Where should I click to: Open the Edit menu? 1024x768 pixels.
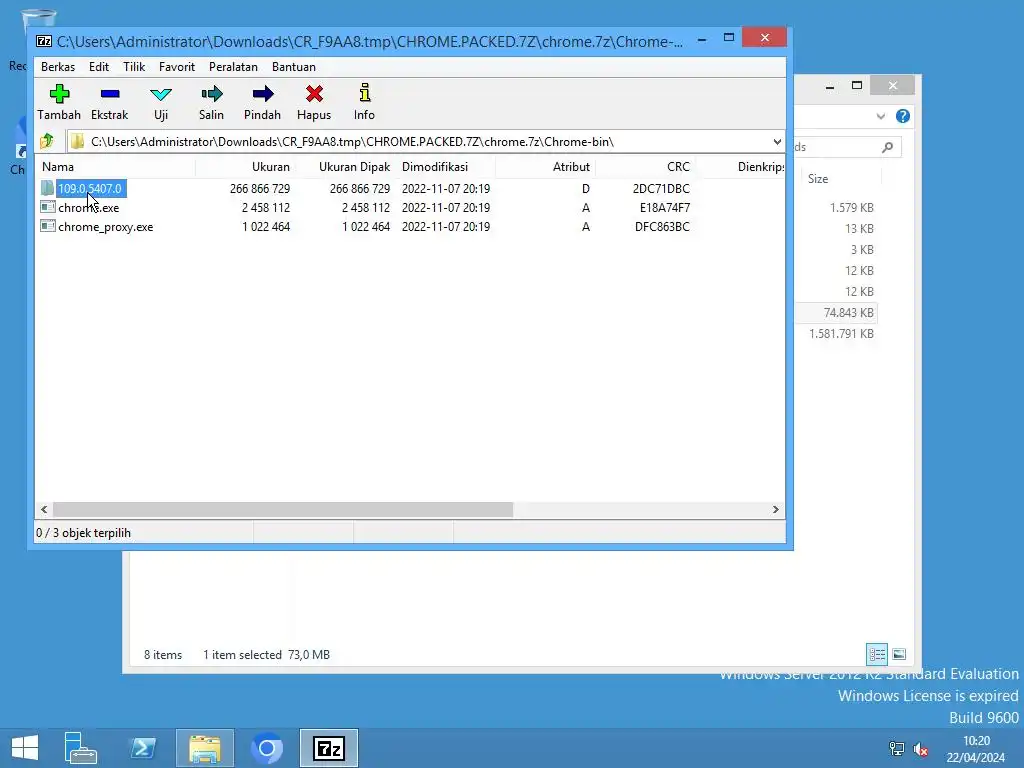click(x=99, y=67)
